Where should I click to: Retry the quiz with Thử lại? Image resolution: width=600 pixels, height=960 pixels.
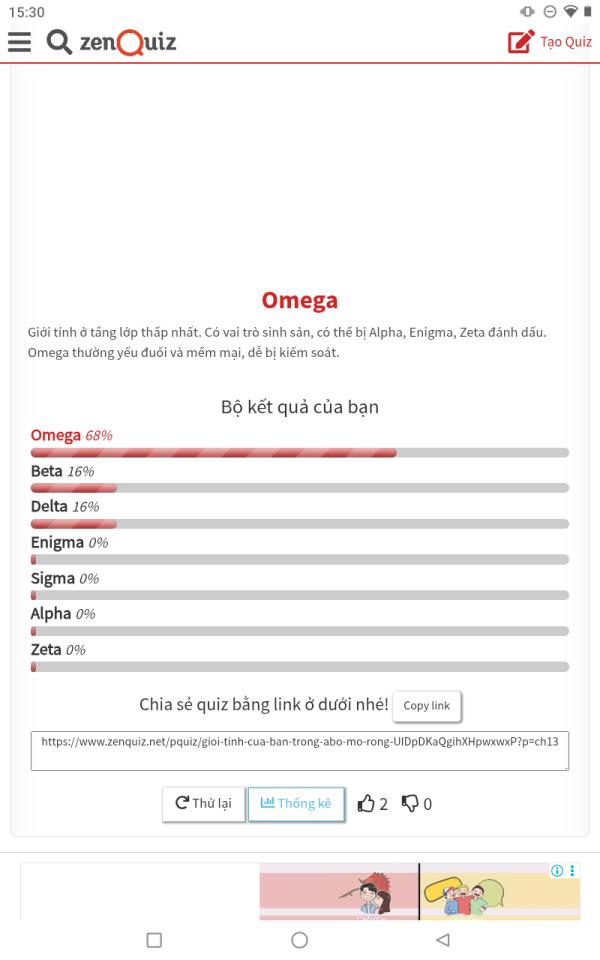click(x=203, y=804)
